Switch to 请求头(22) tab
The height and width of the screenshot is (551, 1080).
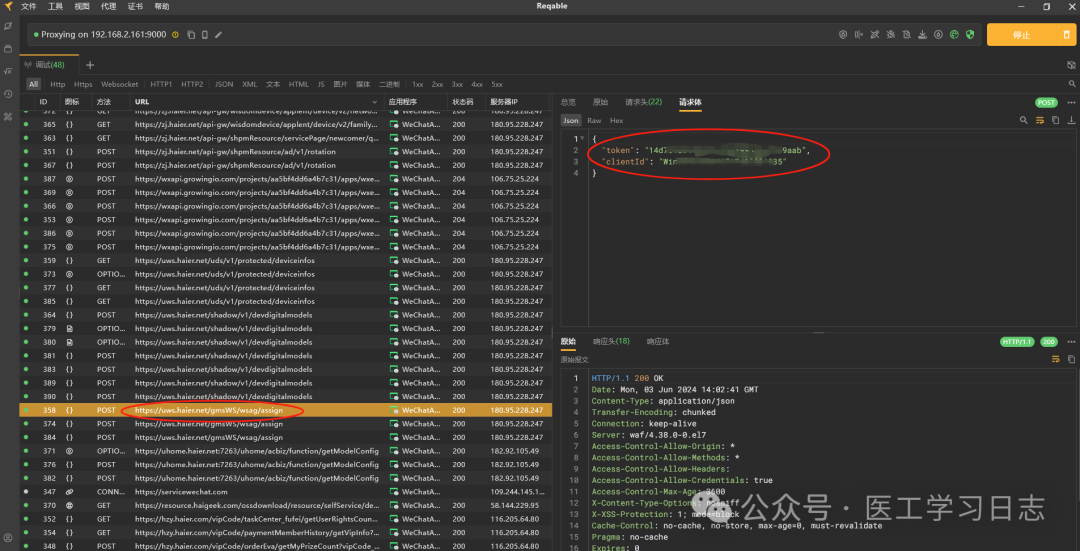(643, 102)
